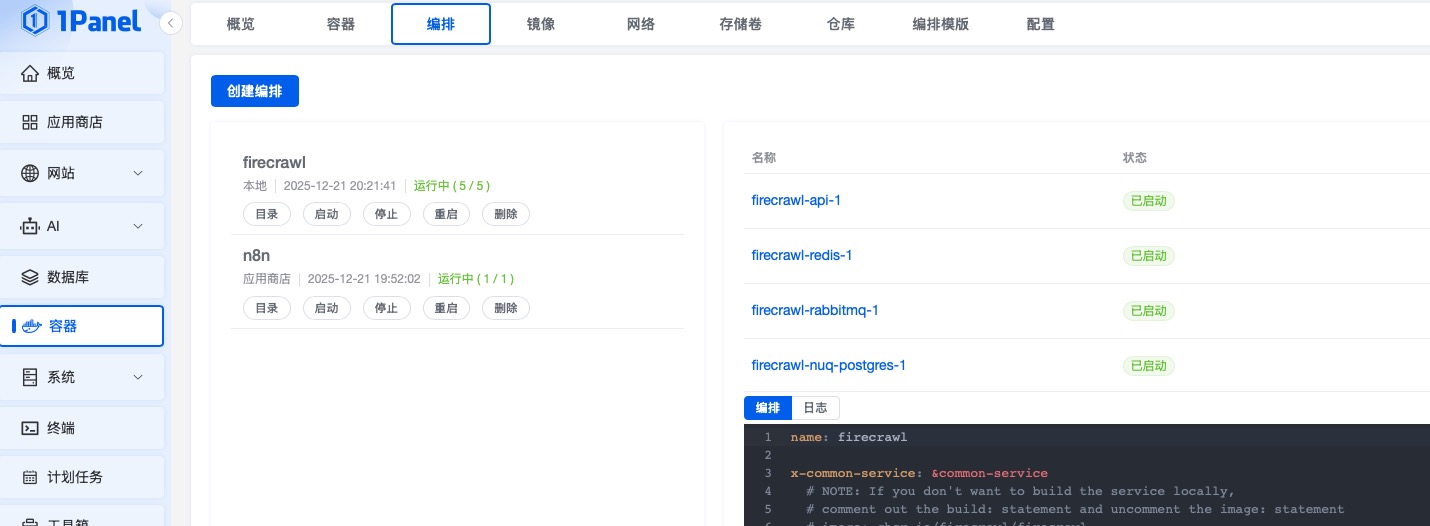Screen dimensions: 1430x526
Task: Select the 编排 editor sub-tab
Action: click(768, 408)
